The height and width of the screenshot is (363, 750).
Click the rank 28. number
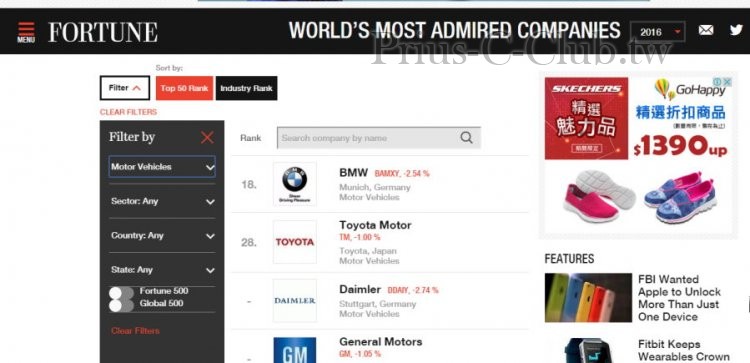click(249, 242)
